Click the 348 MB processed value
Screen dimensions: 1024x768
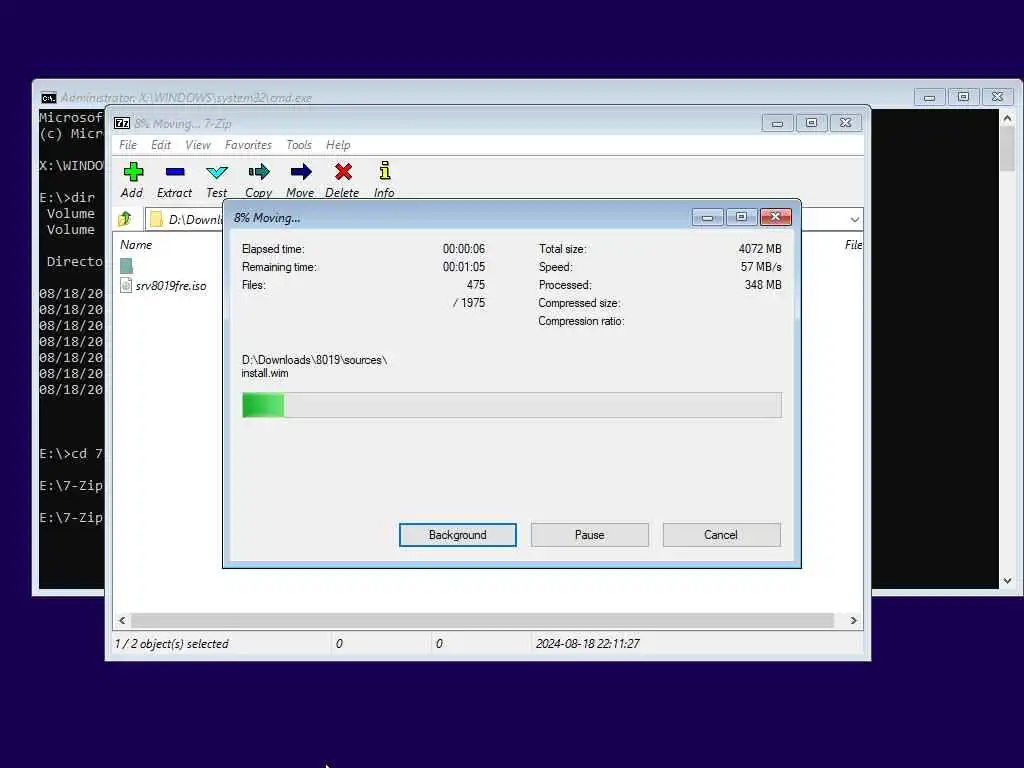click(763, 285)
